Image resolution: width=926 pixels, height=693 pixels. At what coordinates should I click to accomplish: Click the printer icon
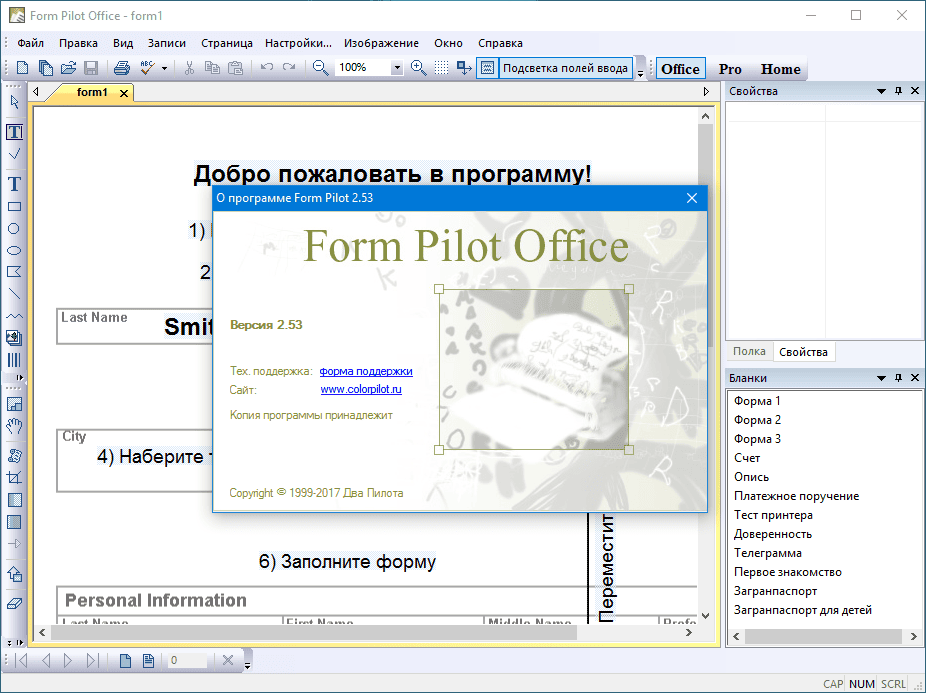(x=122, y=68)
